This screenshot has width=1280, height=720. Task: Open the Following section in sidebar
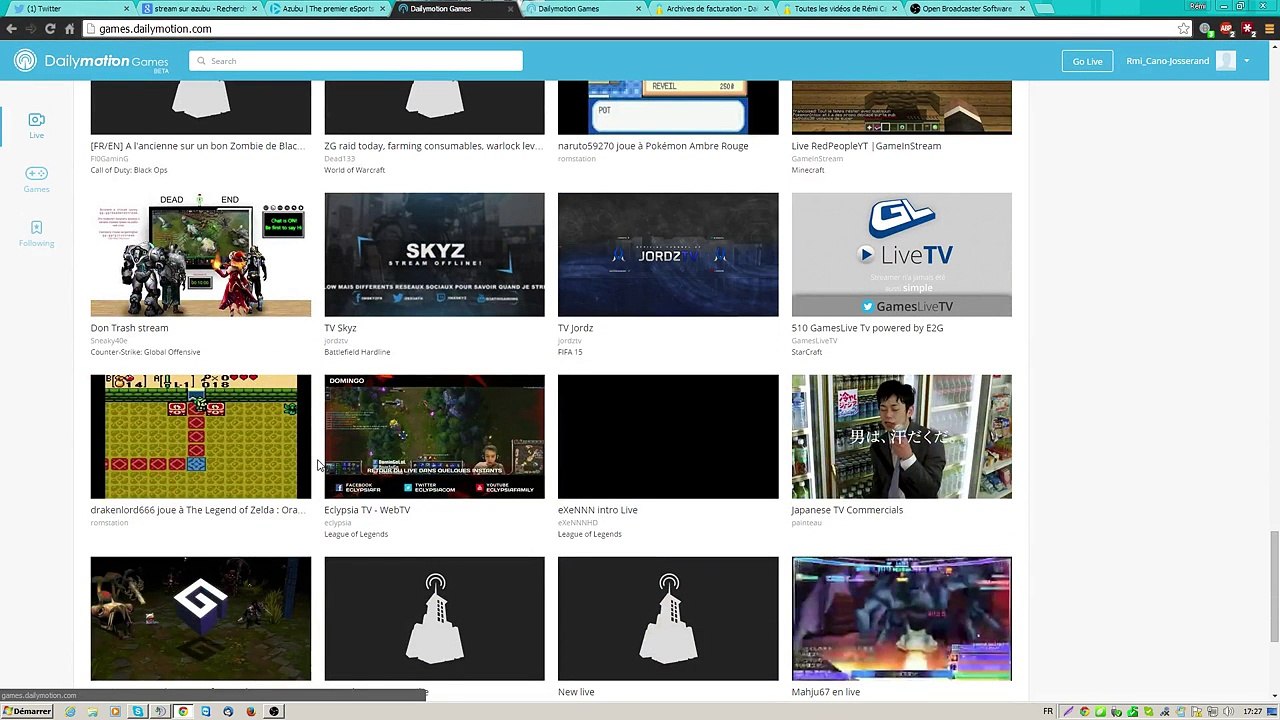coord(36,234)
